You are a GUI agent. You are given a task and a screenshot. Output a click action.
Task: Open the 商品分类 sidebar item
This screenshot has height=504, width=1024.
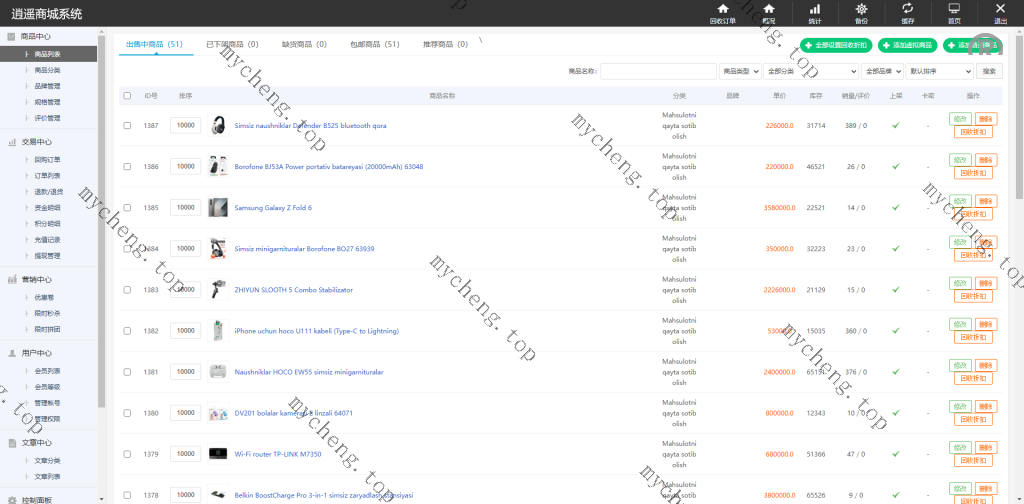coord(47,70)
